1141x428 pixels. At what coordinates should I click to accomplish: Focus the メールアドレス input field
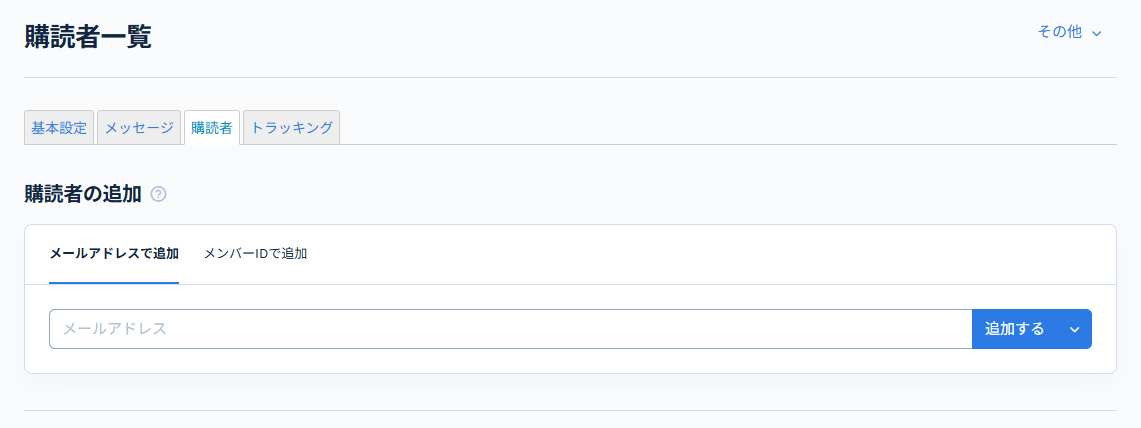pyautogui.click(x=510, y=329)
